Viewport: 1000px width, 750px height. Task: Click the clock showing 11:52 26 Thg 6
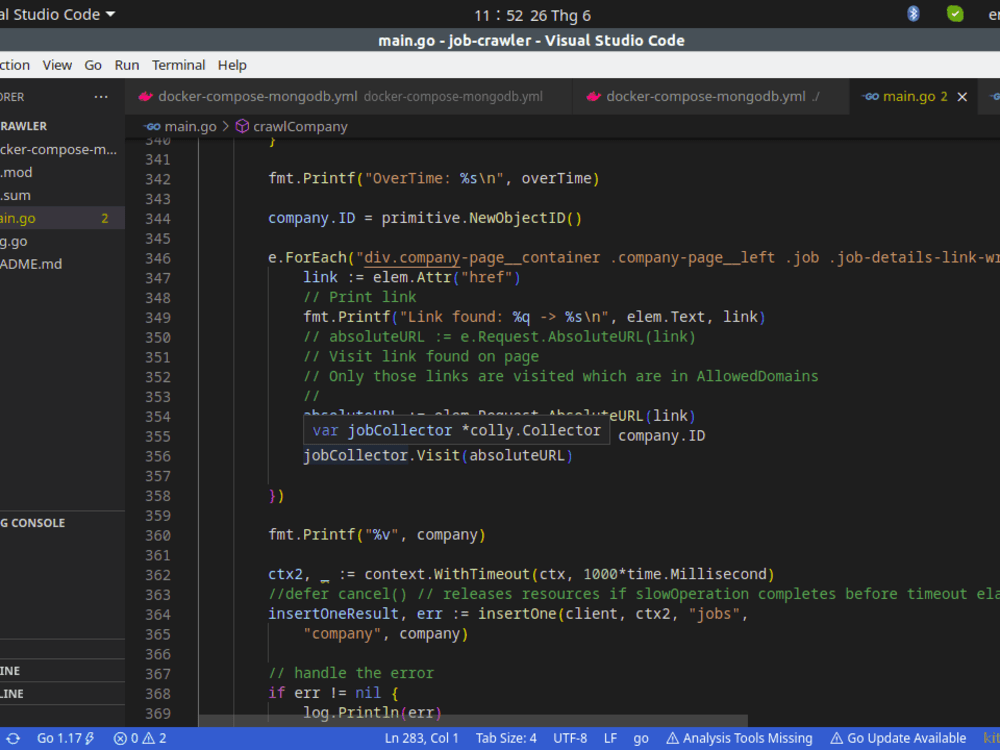point(533,15)
